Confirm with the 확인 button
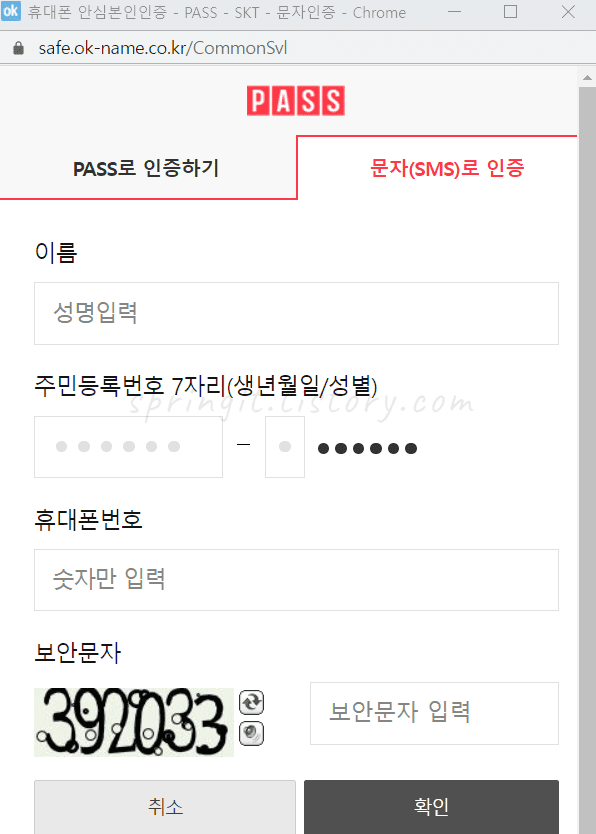The image size is (596, 834). (x=431, y=807)
